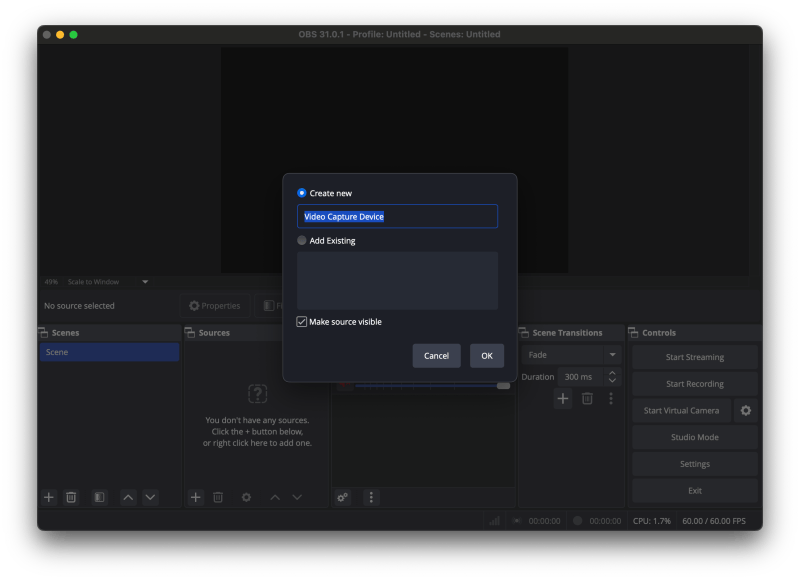Click the 60.00 / 60.00 FPS status text
This screenshot has width=800, height=580.
point(714,521)
